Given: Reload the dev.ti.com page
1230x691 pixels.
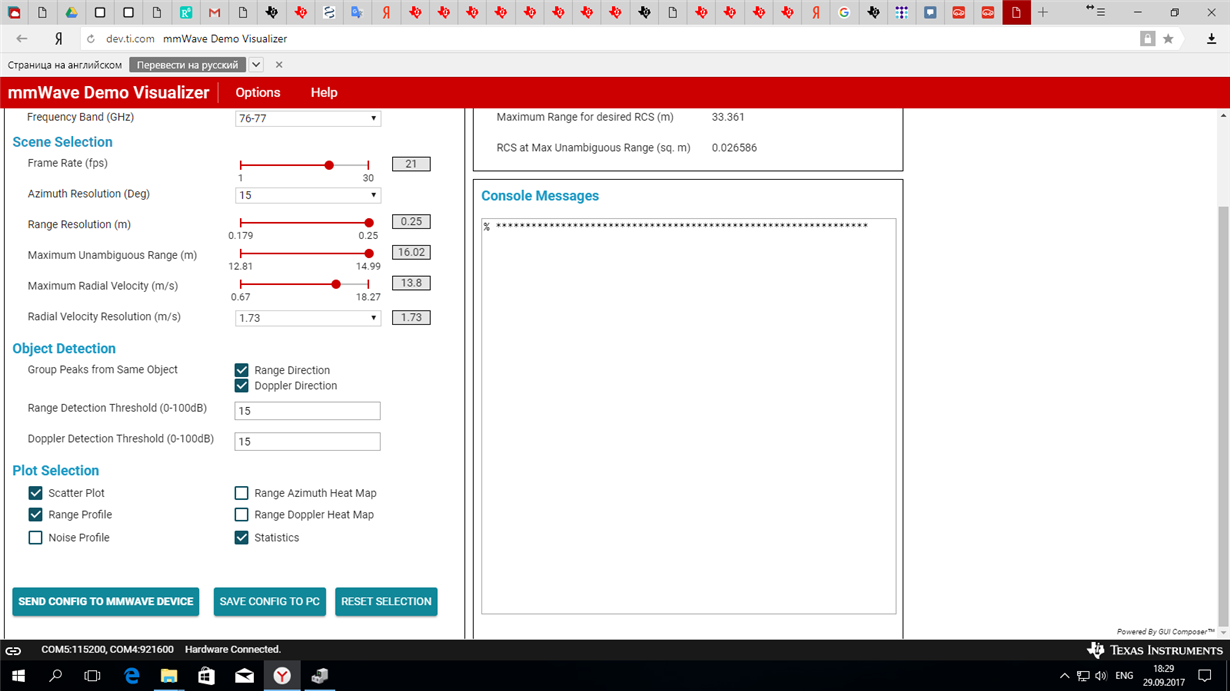Looking at the screenshot, I should coord(91,39).
